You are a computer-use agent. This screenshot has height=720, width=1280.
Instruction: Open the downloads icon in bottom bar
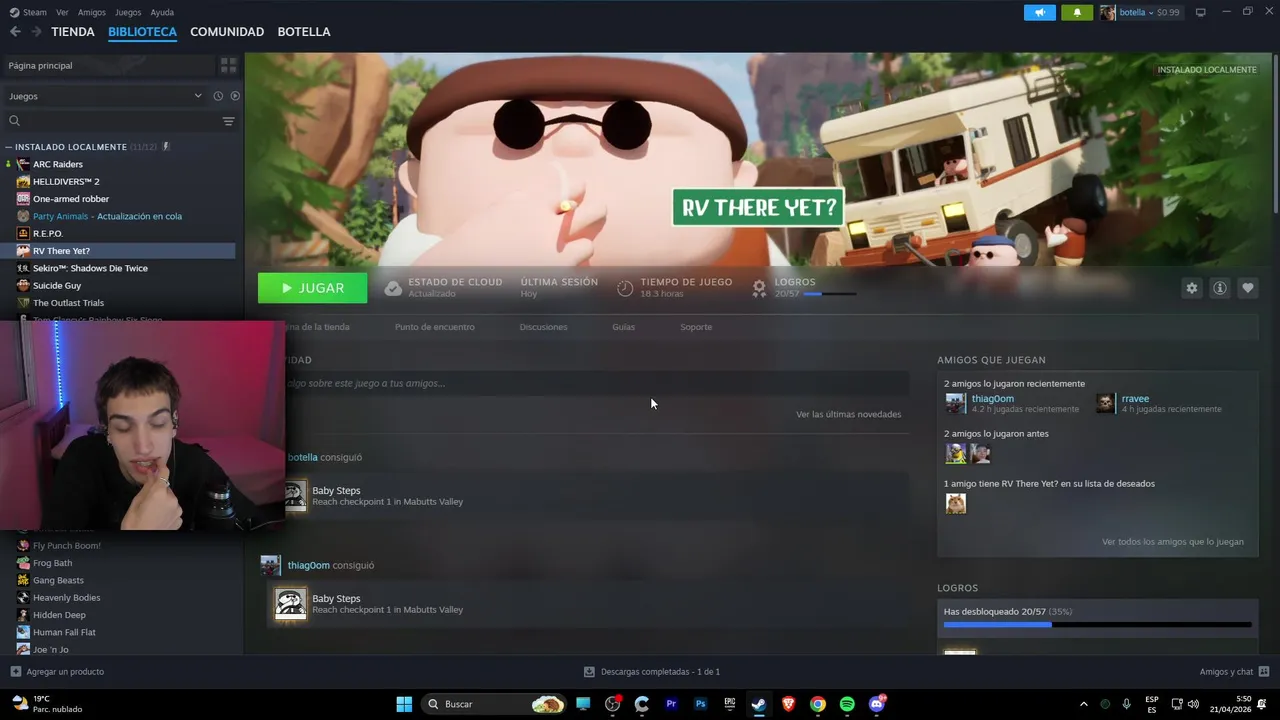589,672
